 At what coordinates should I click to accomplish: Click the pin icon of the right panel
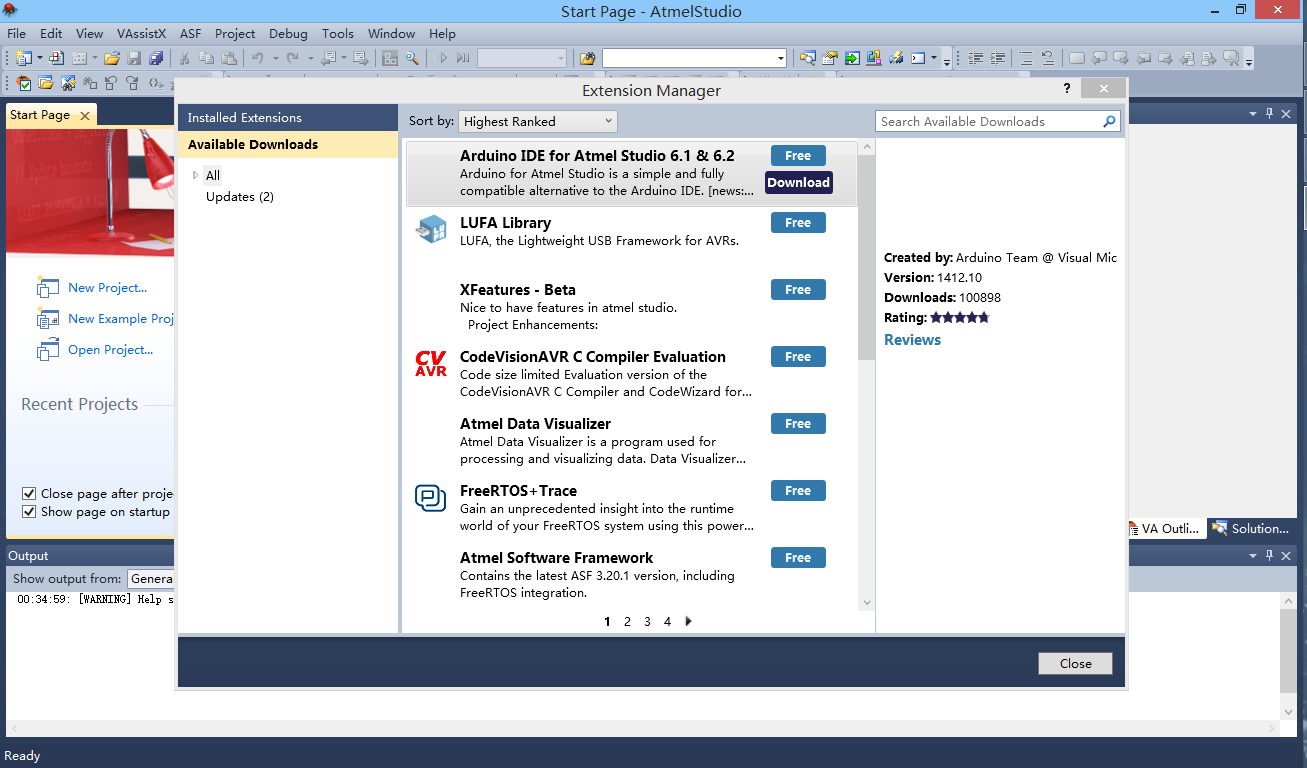coord(1270,114)
